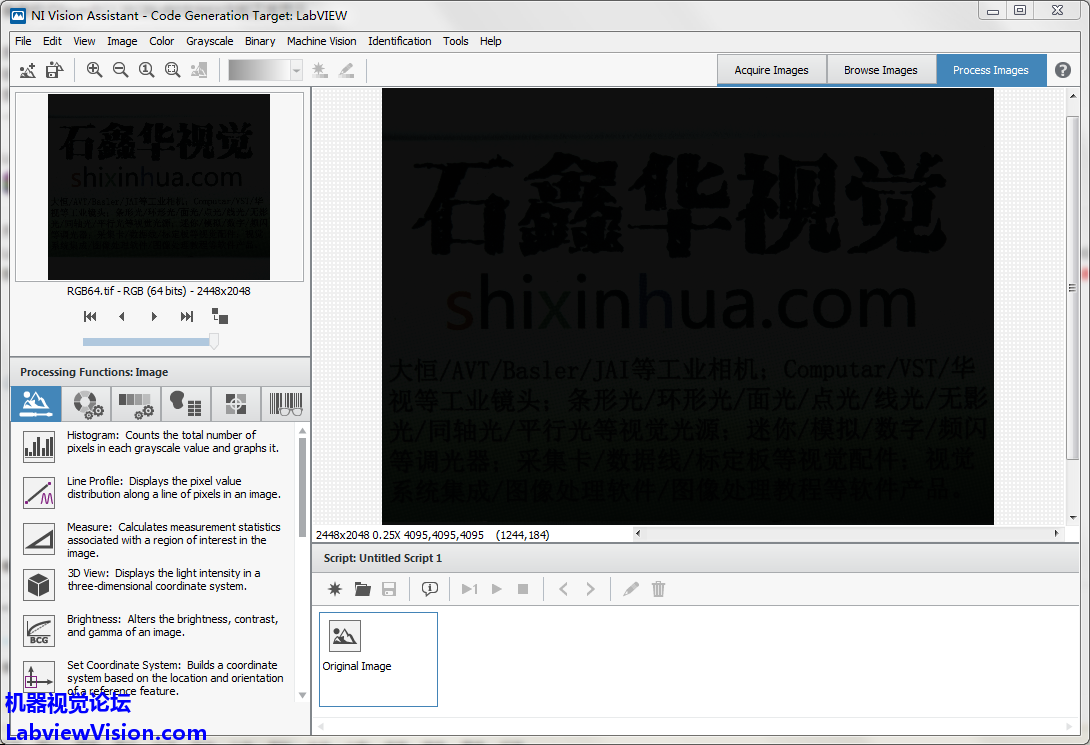Click the image navigation slider handle
The height and width of the screenshot is (745, 1090).
212,341
